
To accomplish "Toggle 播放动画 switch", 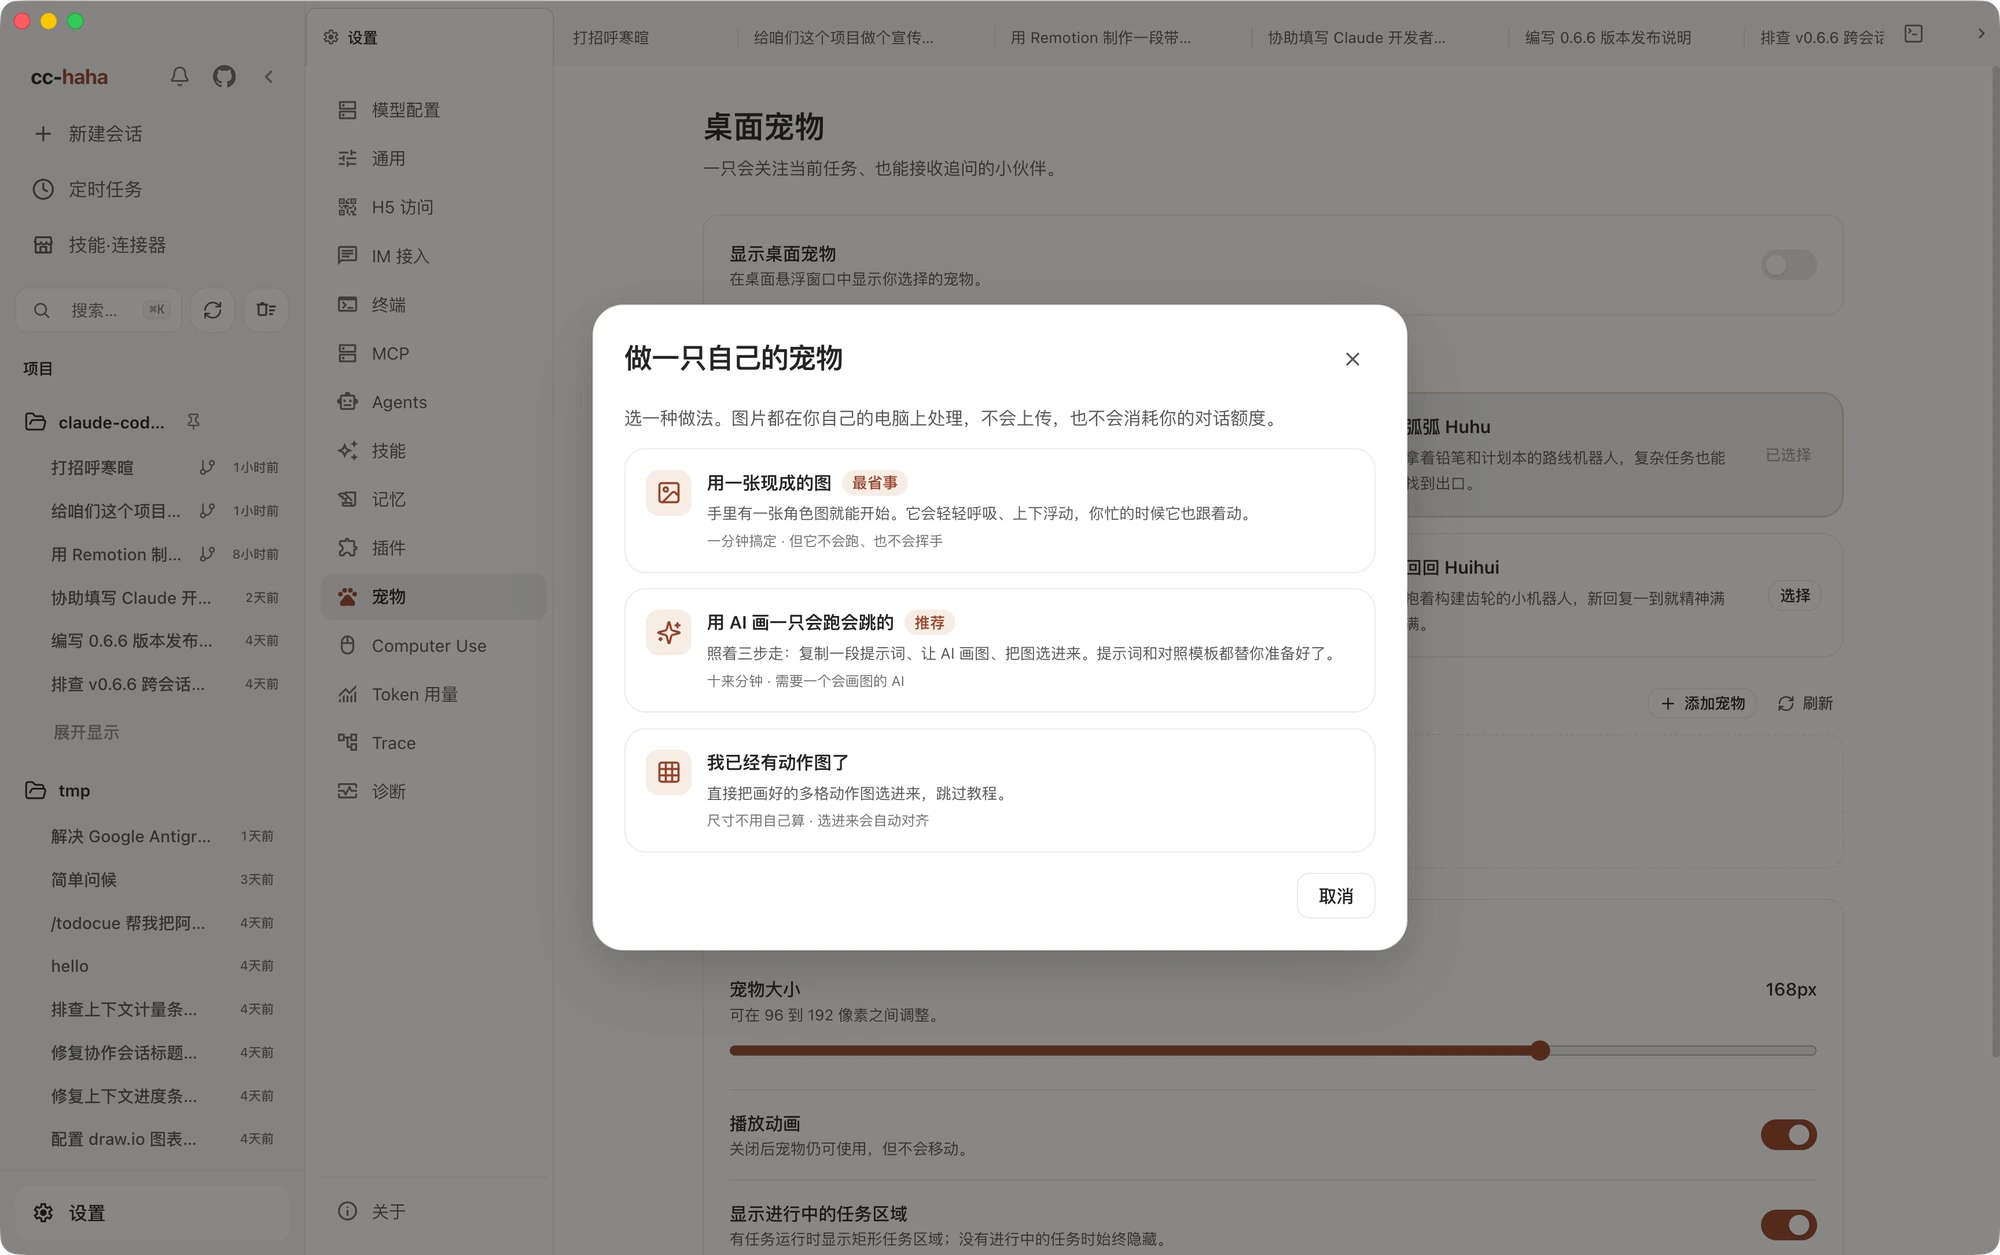I will point(1789,1135).
